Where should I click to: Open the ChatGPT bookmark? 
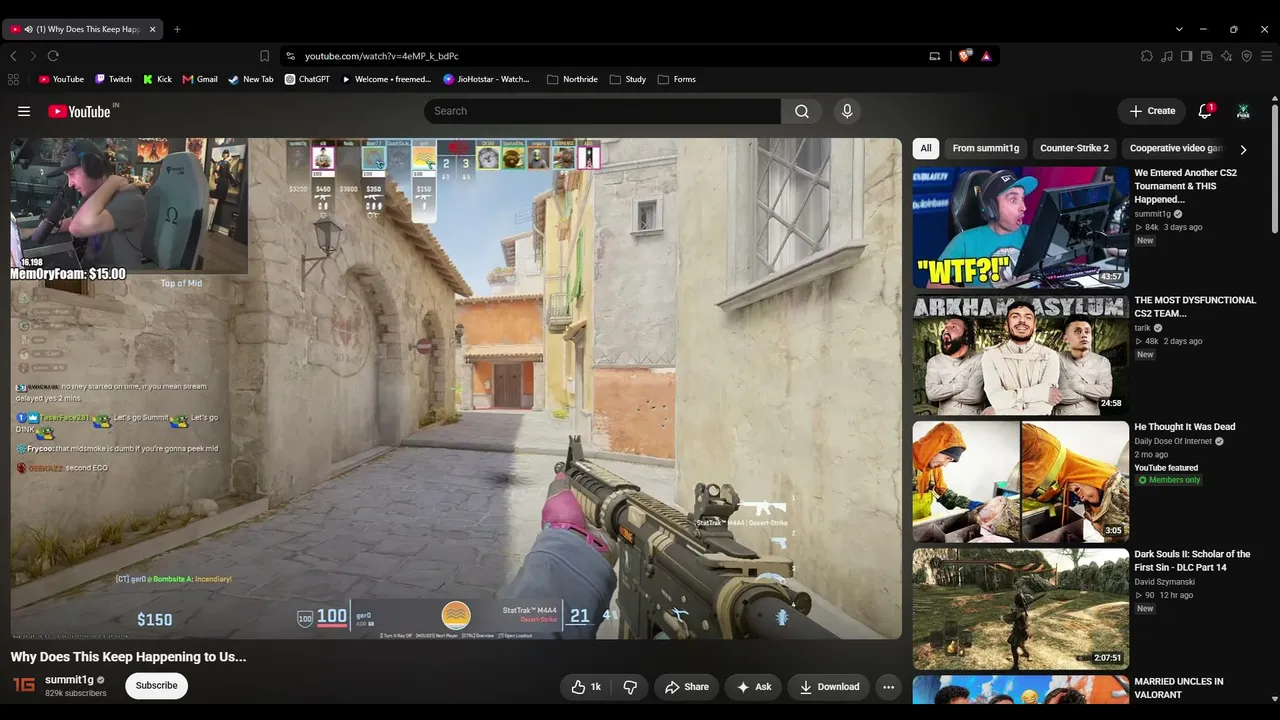[x=307, y=79]
